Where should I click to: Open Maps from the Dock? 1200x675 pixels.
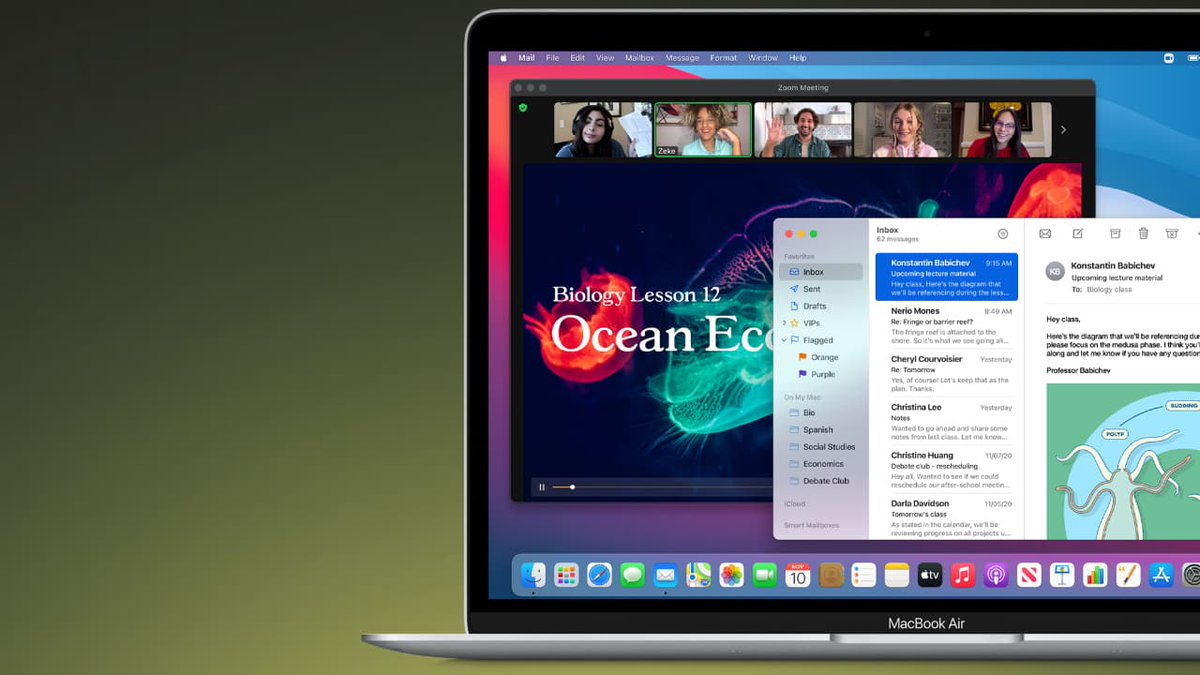(x=698, y=575)
